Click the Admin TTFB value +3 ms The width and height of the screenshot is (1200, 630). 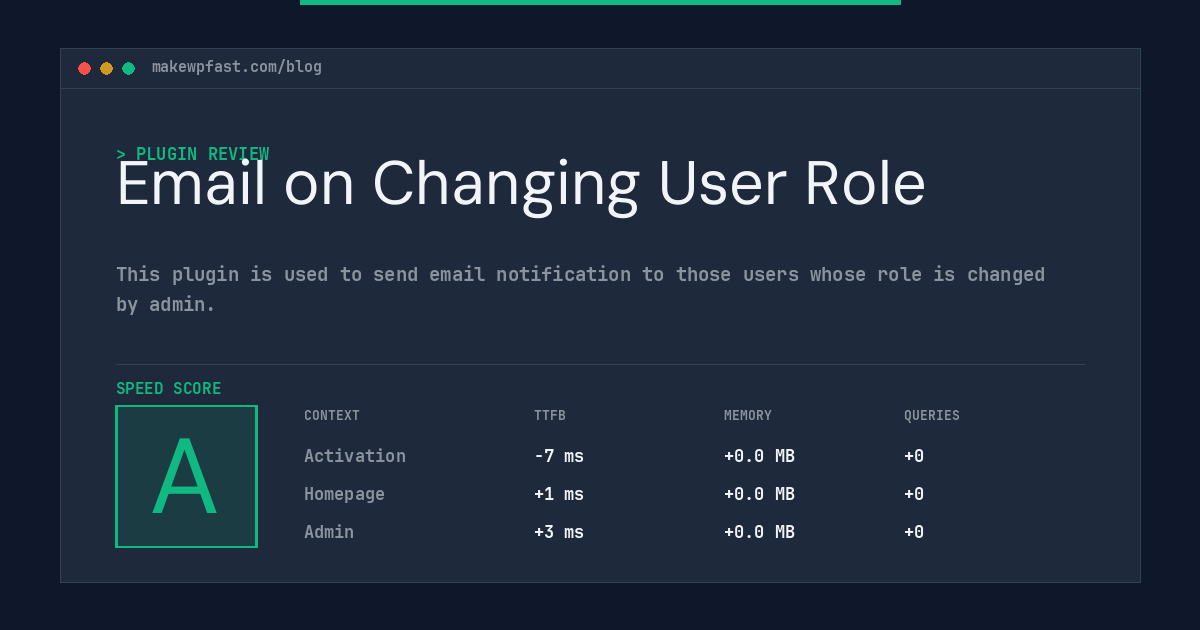[x=559, y=532]
